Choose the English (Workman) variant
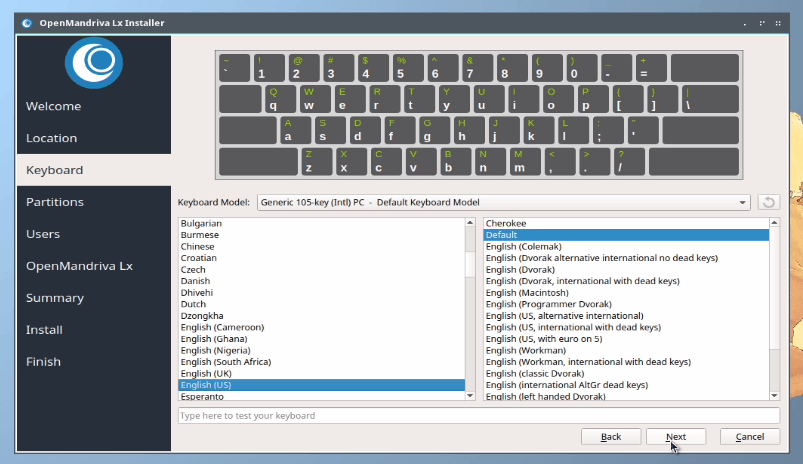This screenshot has width=803, height=464. [626, 350]
